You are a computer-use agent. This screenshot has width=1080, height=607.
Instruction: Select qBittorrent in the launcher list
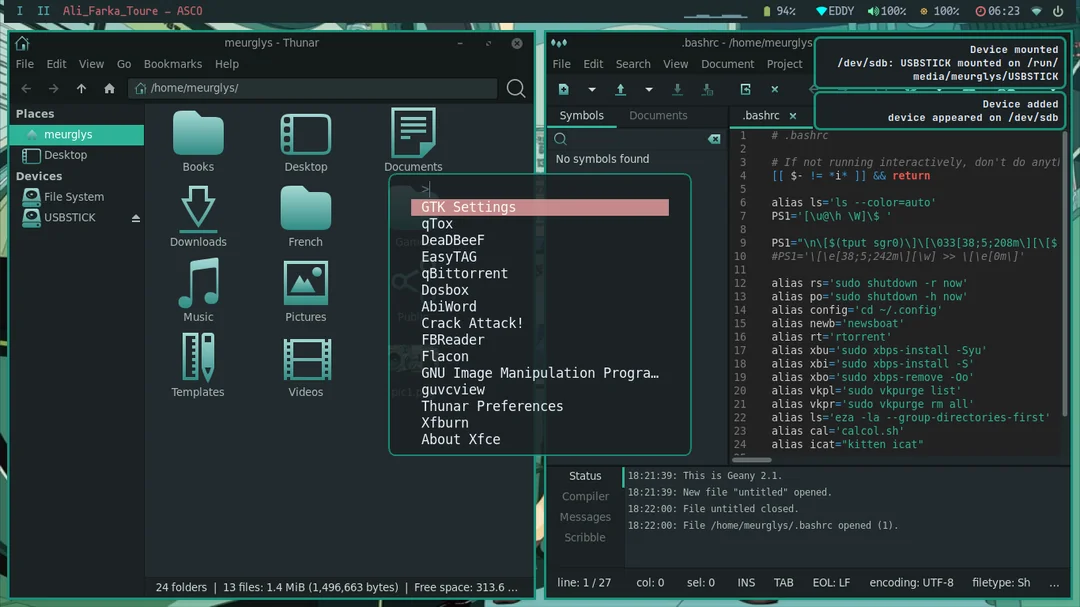(464, 273)
